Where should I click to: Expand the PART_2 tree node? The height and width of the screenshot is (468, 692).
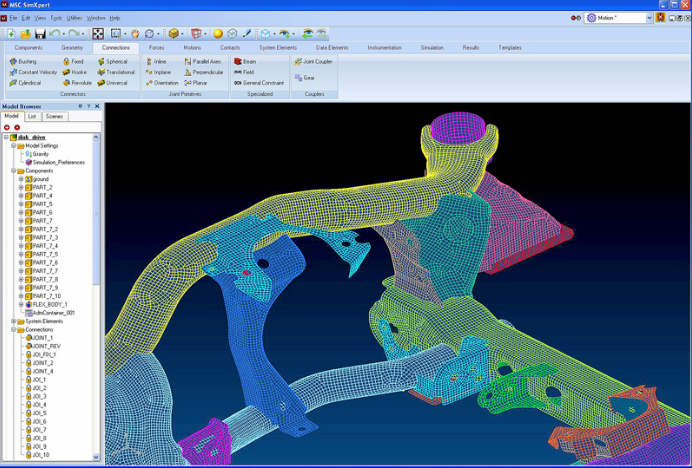pyautogui.click(x=21, y=188)
